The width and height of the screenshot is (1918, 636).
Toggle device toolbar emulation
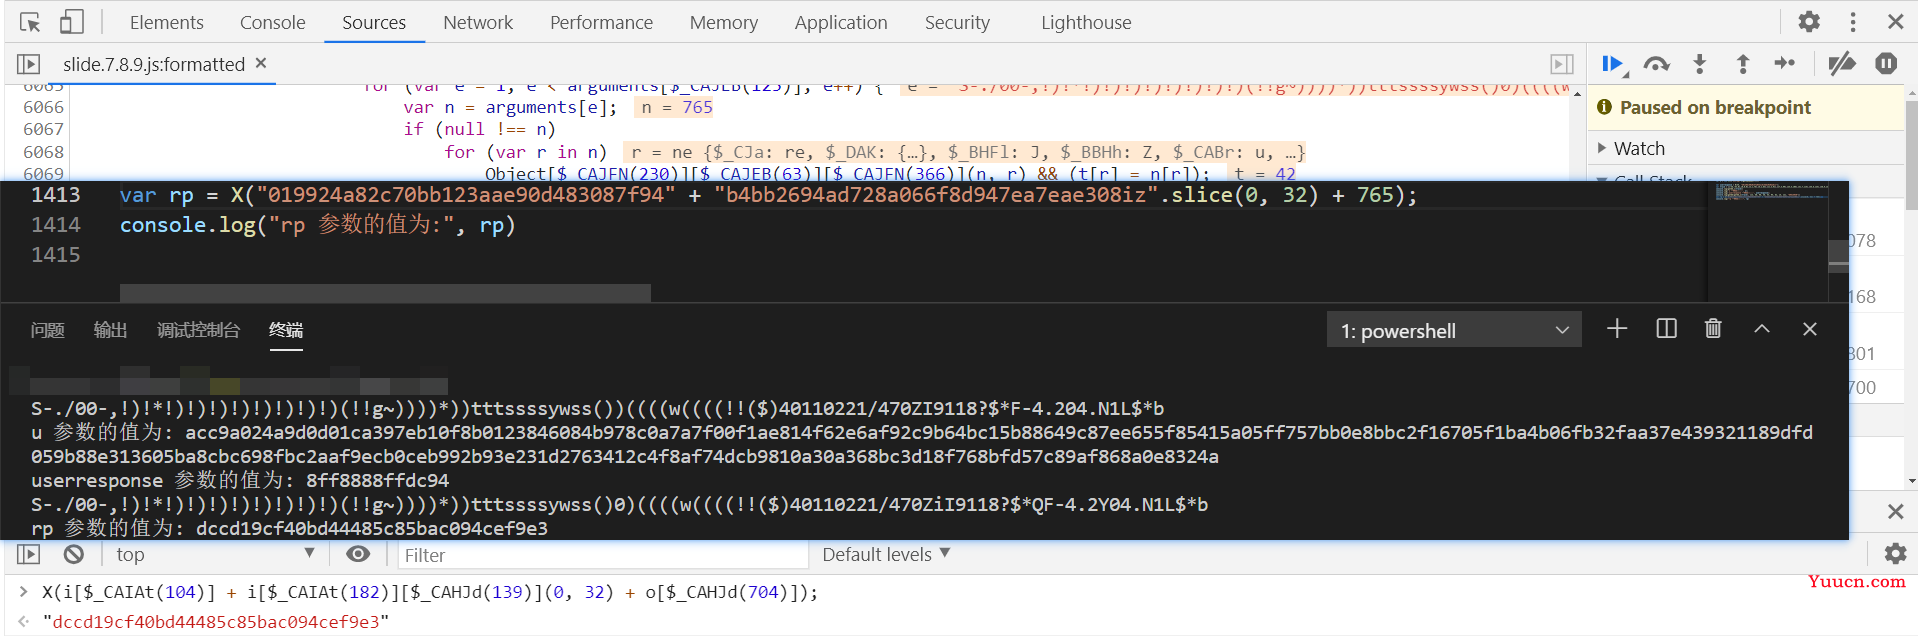point(71,22)
